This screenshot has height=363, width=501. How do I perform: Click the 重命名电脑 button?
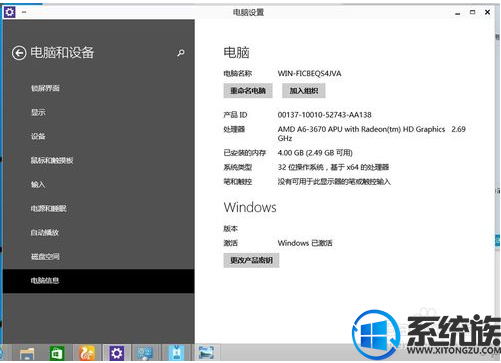tap(248, 91)
